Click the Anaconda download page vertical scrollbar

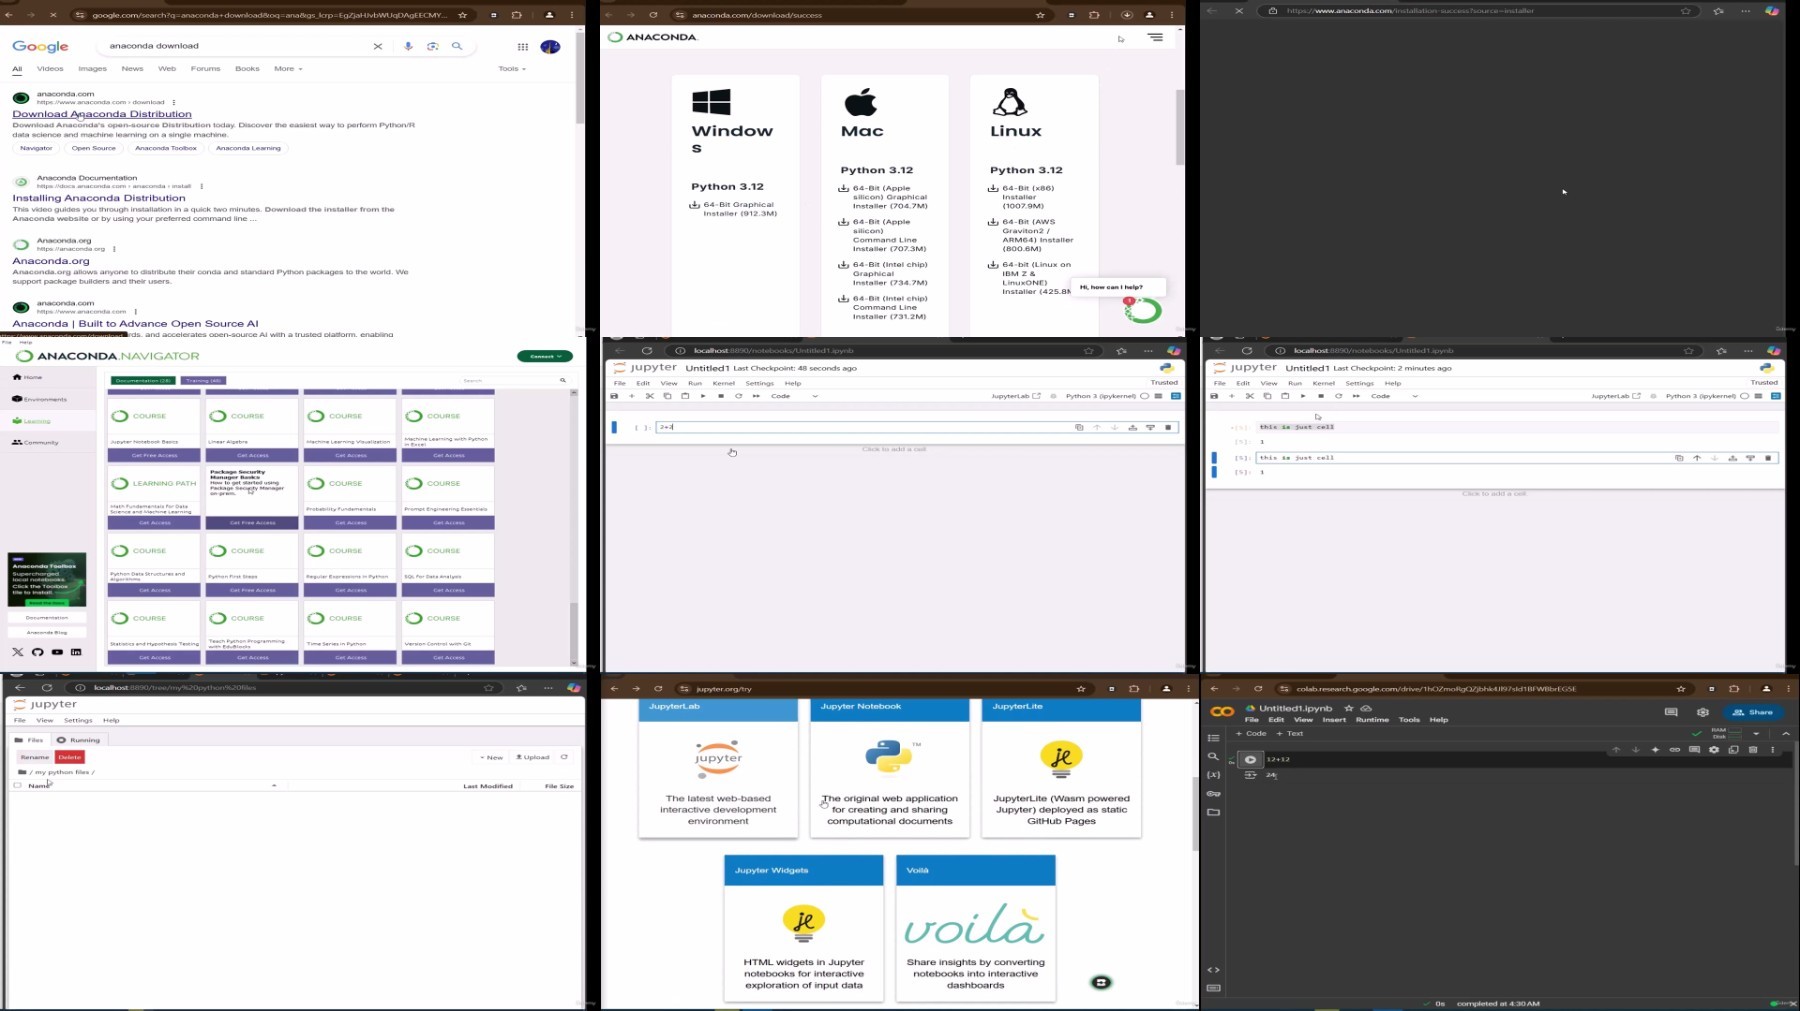click(x=1180, y=127)
